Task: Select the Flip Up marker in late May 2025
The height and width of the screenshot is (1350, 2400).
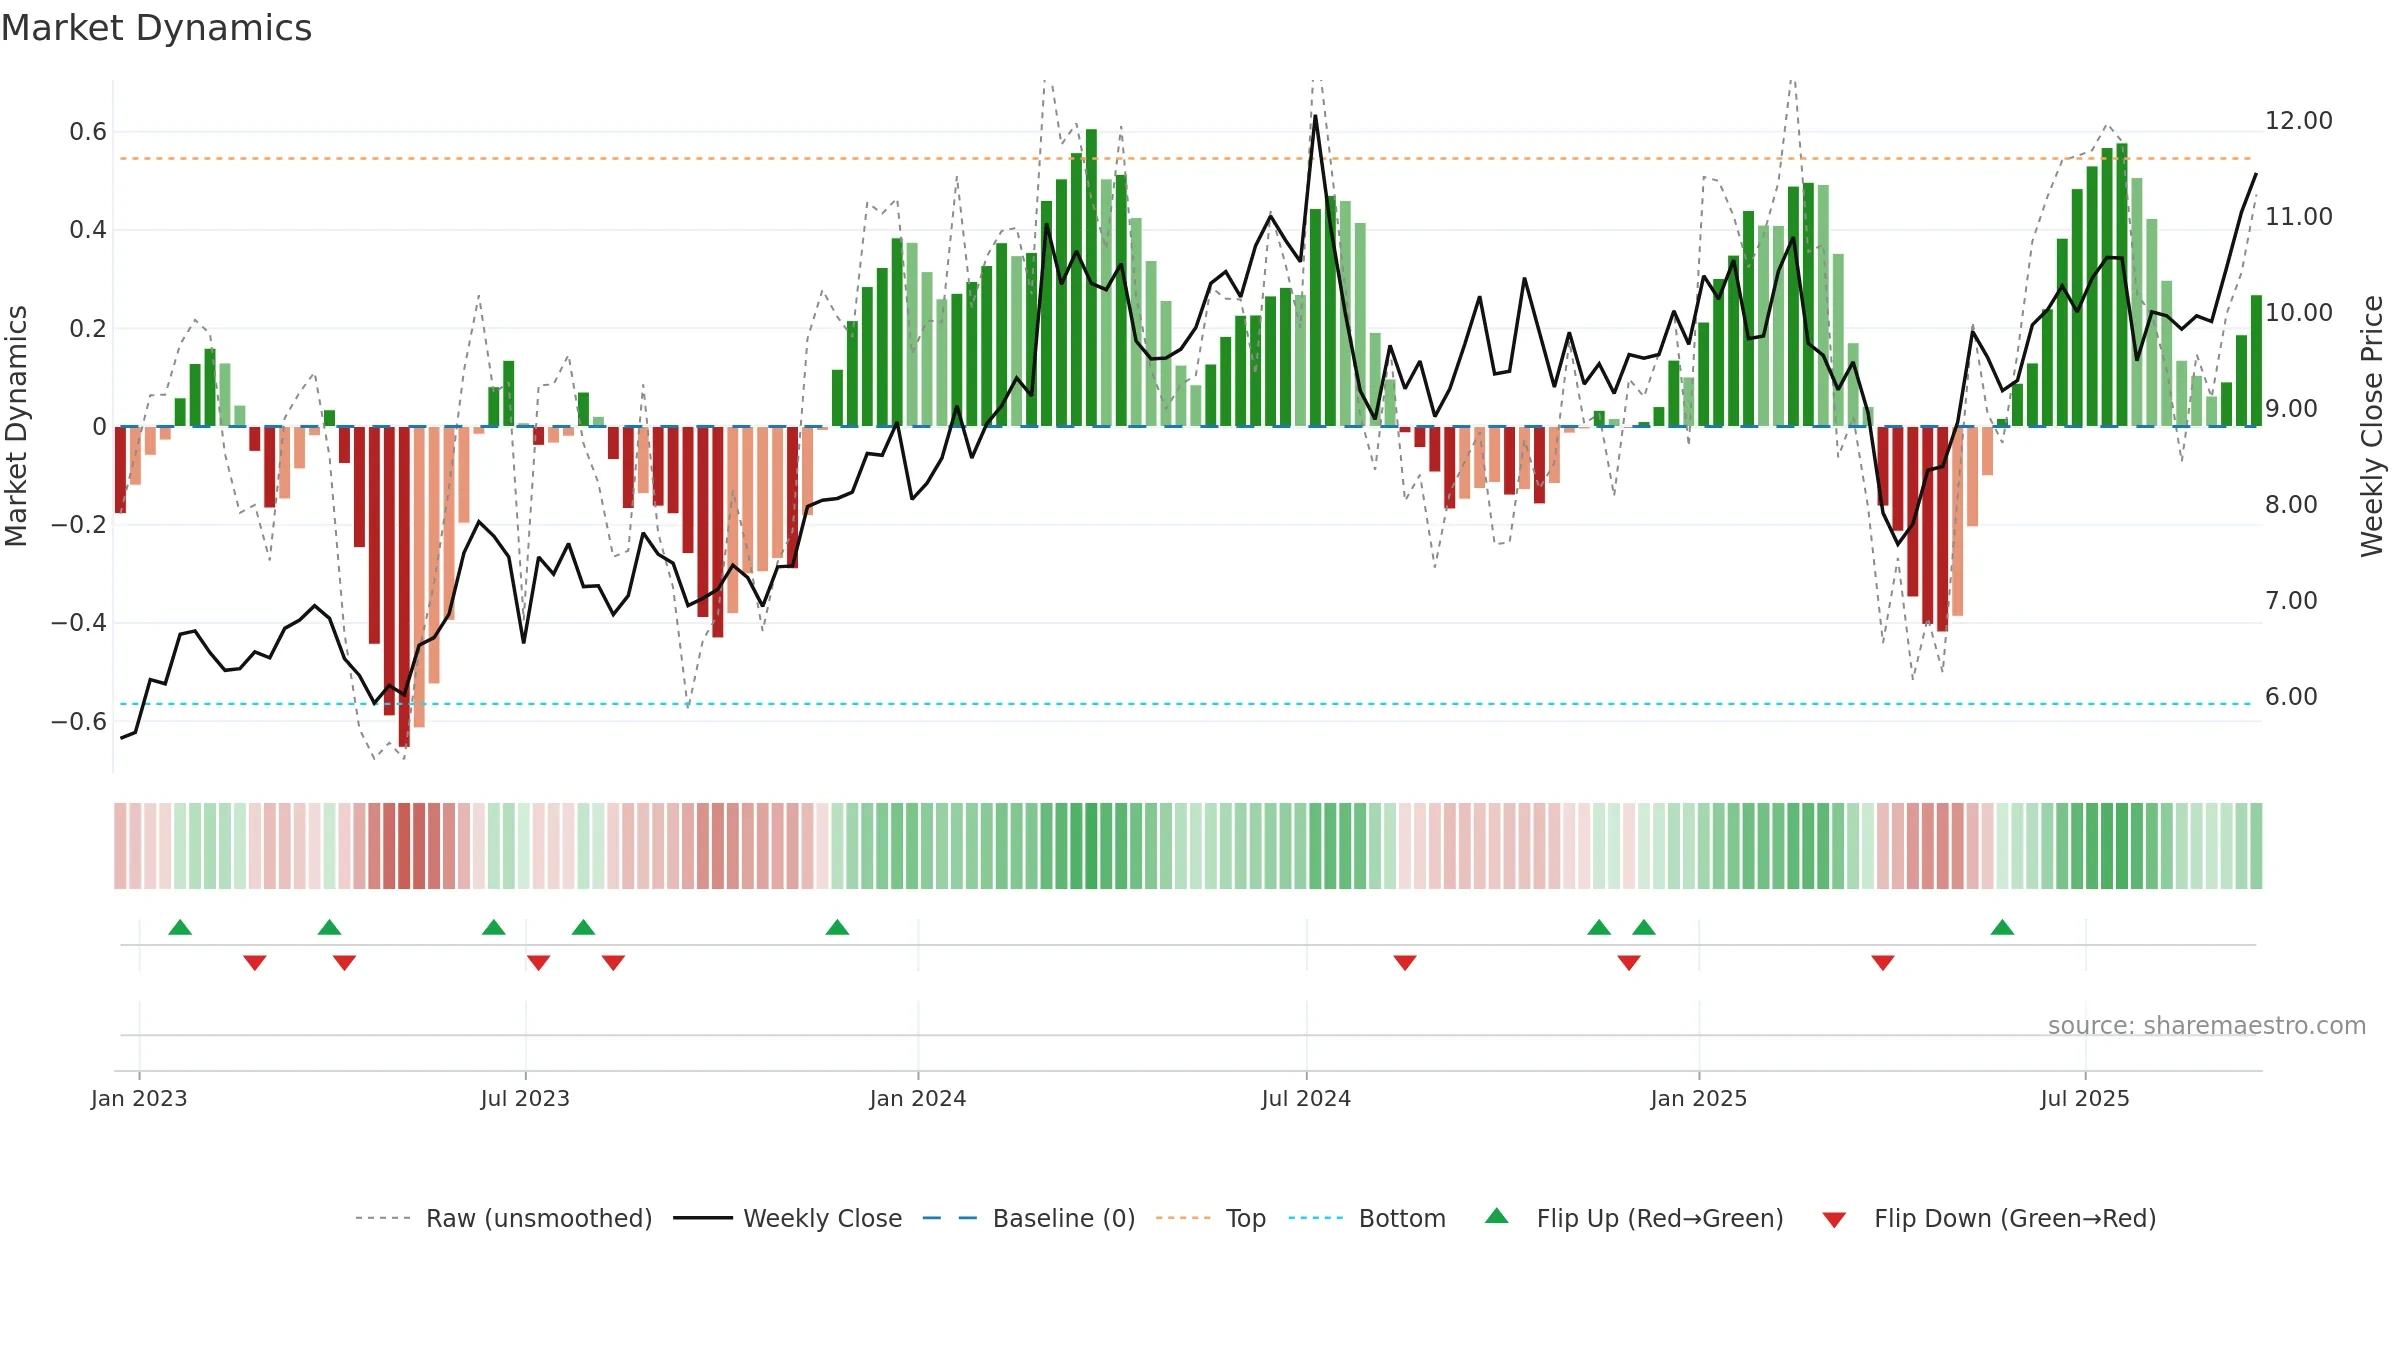Action: point(2002,927)
